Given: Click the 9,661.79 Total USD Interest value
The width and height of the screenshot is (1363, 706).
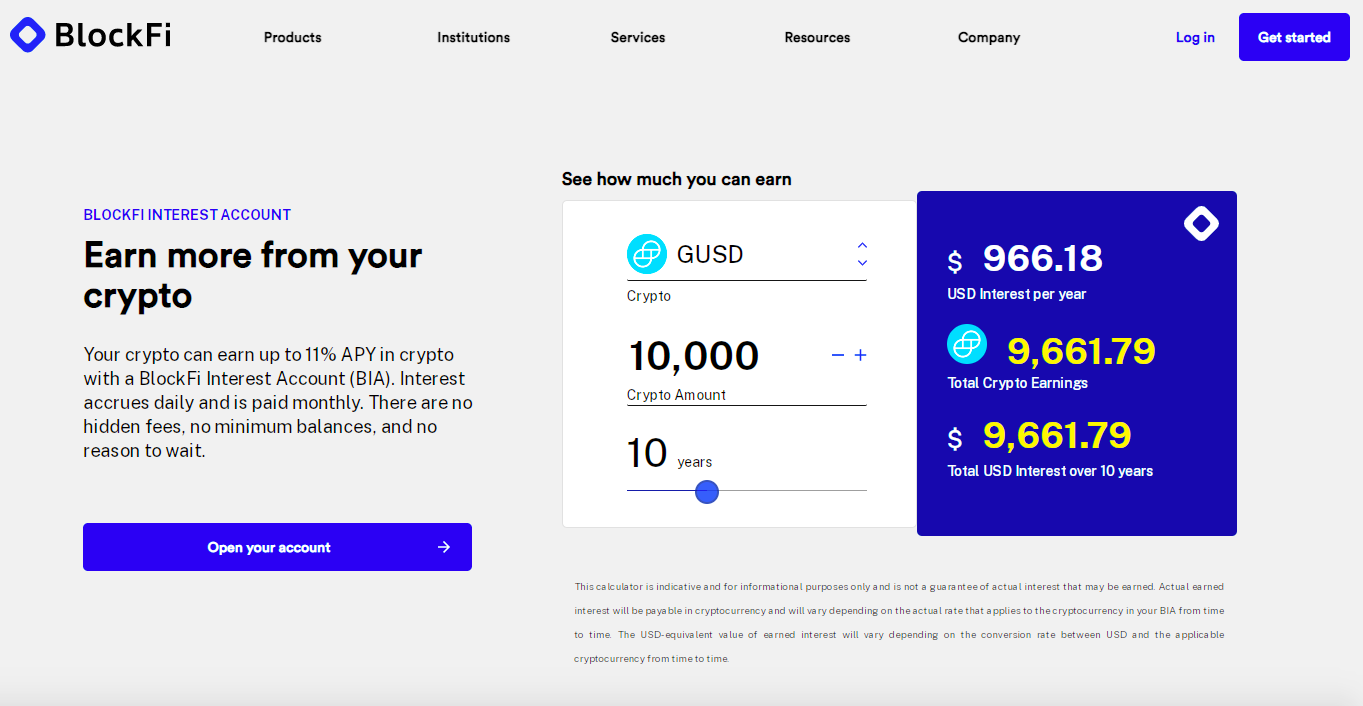Looking at the screenshot, I should click(1057, 435).
